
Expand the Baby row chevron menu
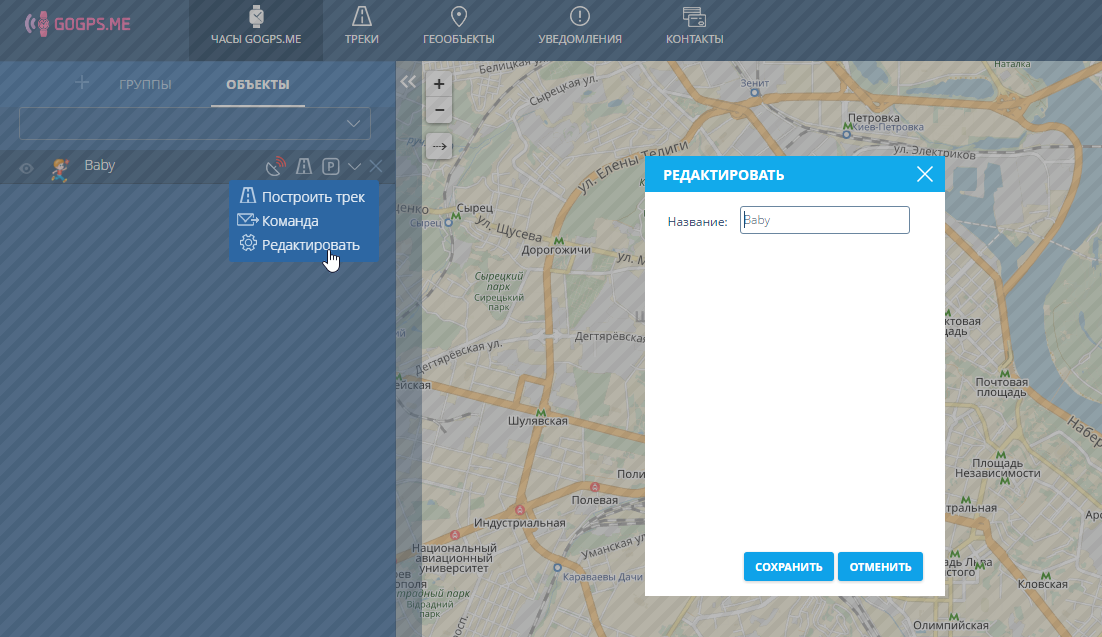point(354,167)
